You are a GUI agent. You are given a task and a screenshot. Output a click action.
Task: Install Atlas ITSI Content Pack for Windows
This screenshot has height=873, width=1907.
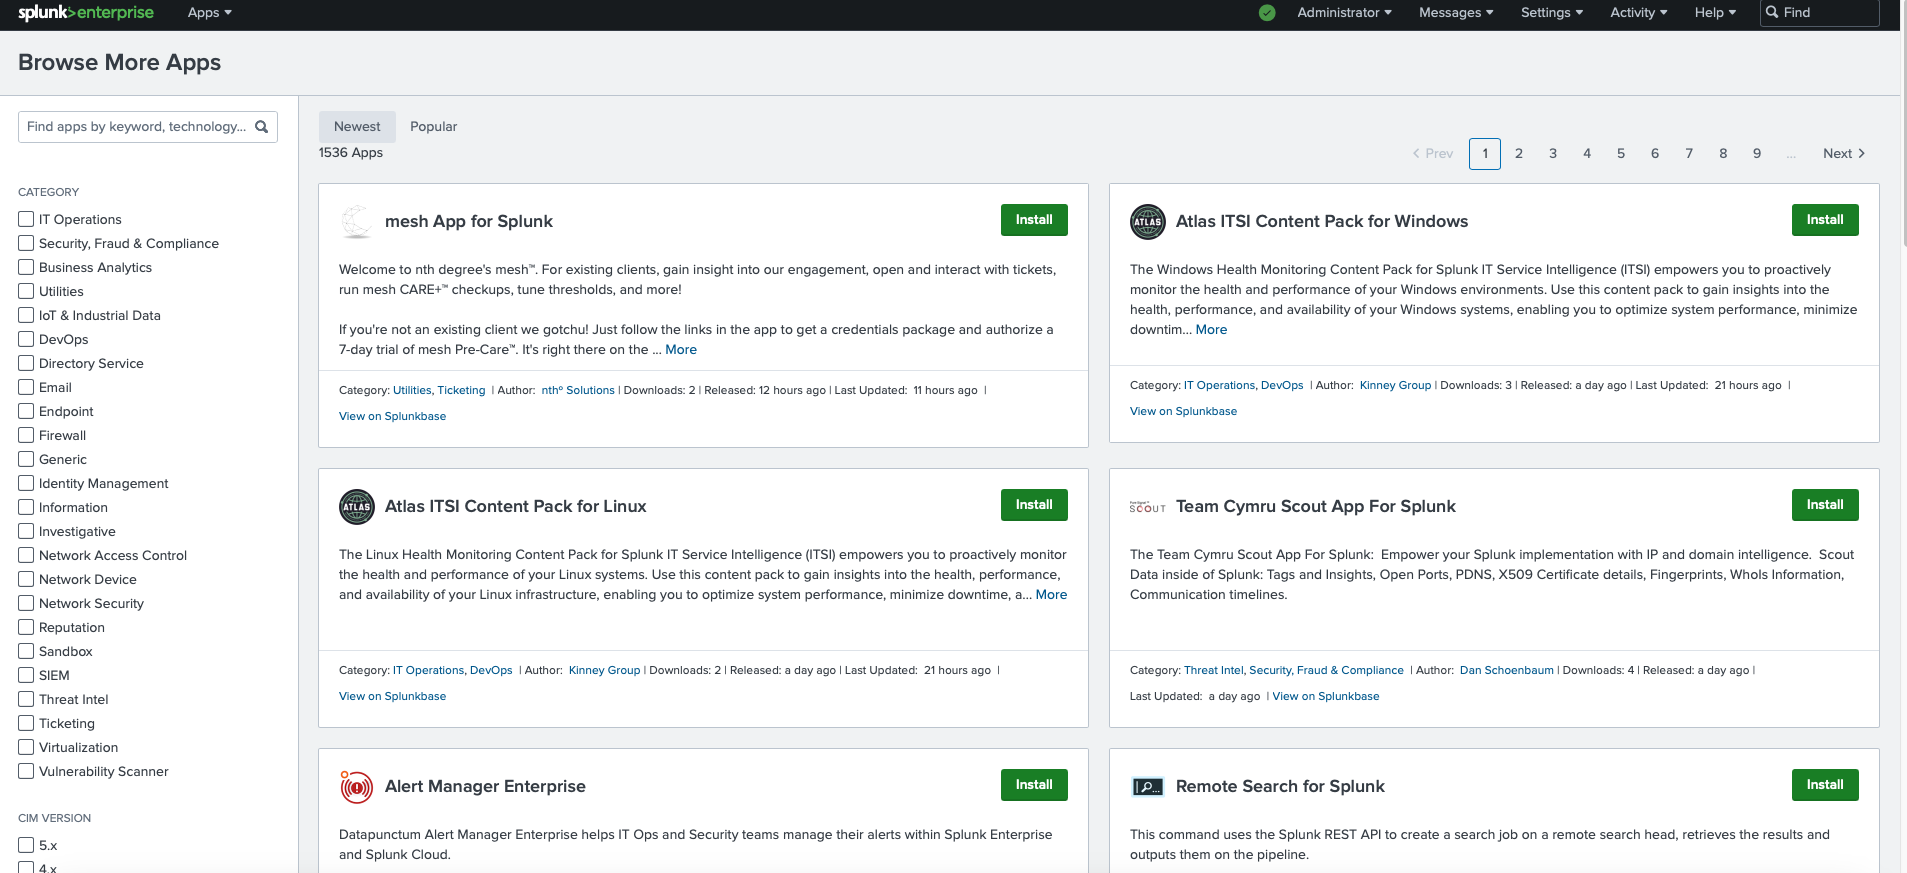pyautogui.click(x=1825, y=220)
